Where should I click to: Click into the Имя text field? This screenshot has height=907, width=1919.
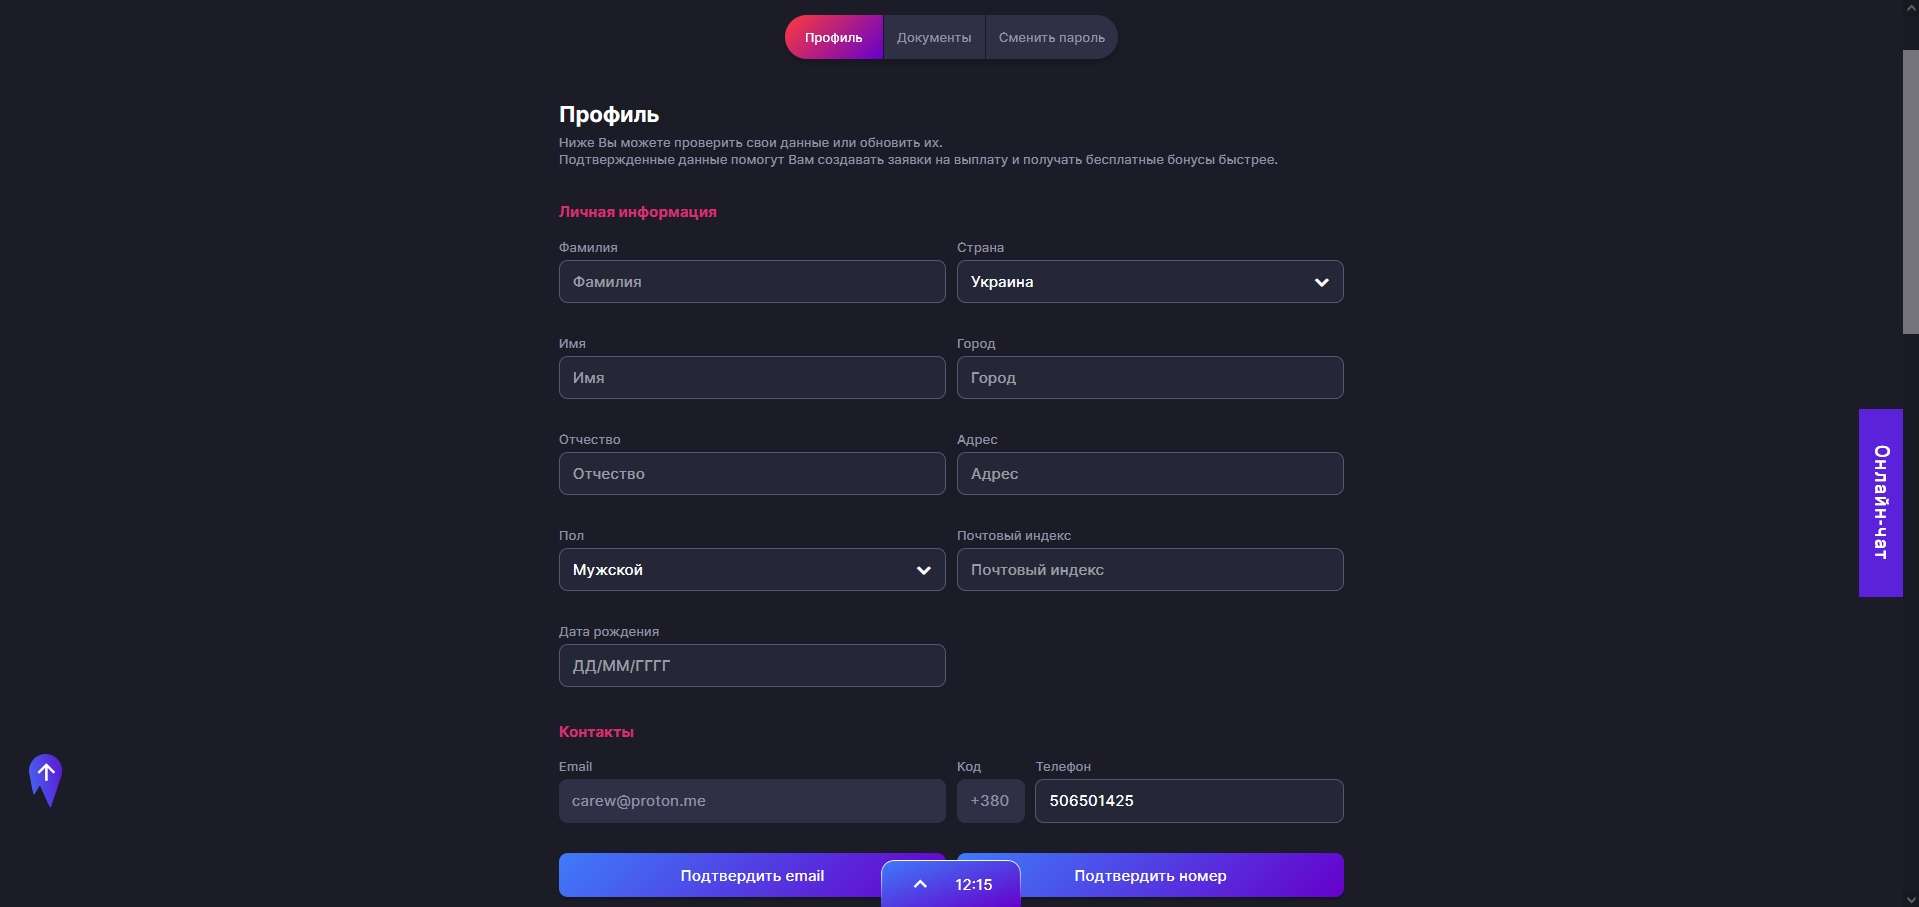751,378
